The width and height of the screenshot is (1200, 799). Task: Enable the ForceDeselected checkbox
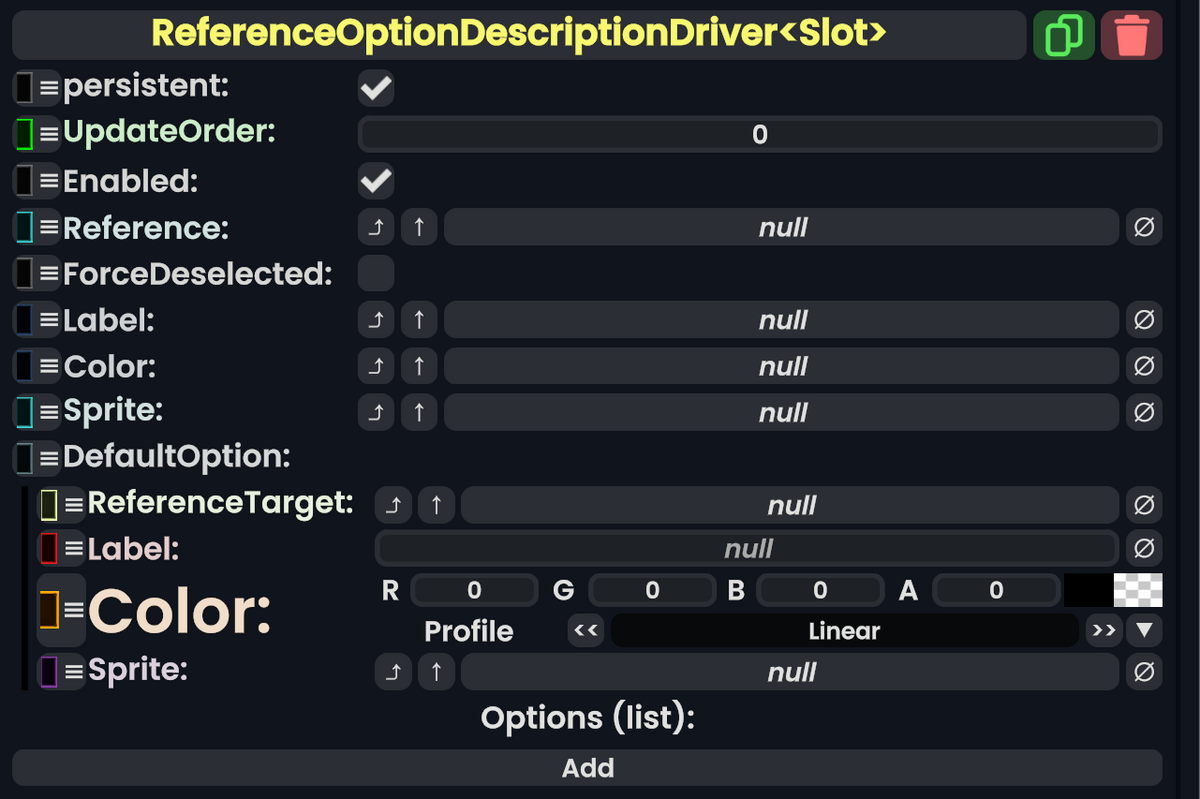(376, 273)
